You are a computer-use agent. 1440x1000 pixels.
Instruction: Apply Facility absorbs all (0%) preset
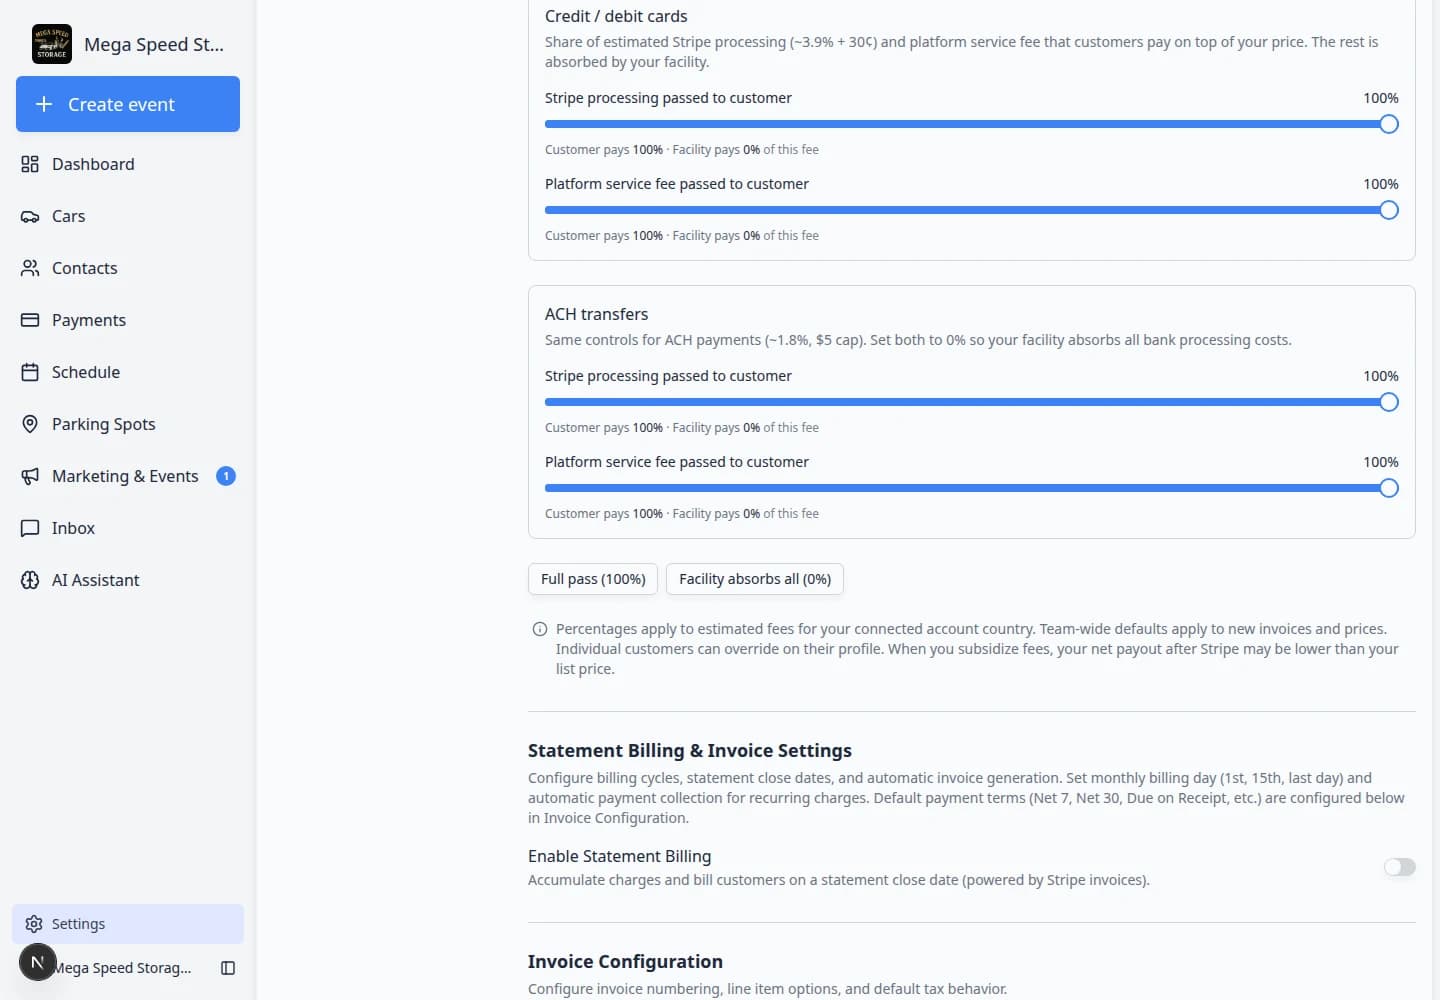point(755,579)
